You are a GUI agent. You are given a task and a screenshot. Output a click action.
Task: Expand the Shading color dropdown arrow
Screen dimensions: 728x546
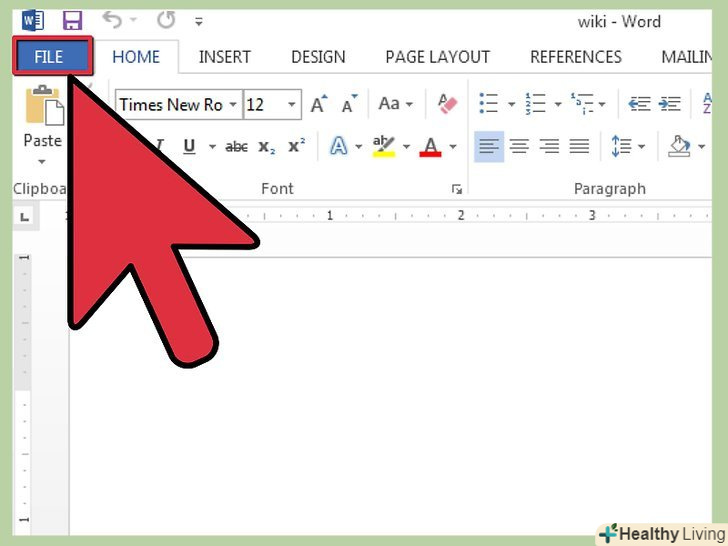tap(702, 147)
